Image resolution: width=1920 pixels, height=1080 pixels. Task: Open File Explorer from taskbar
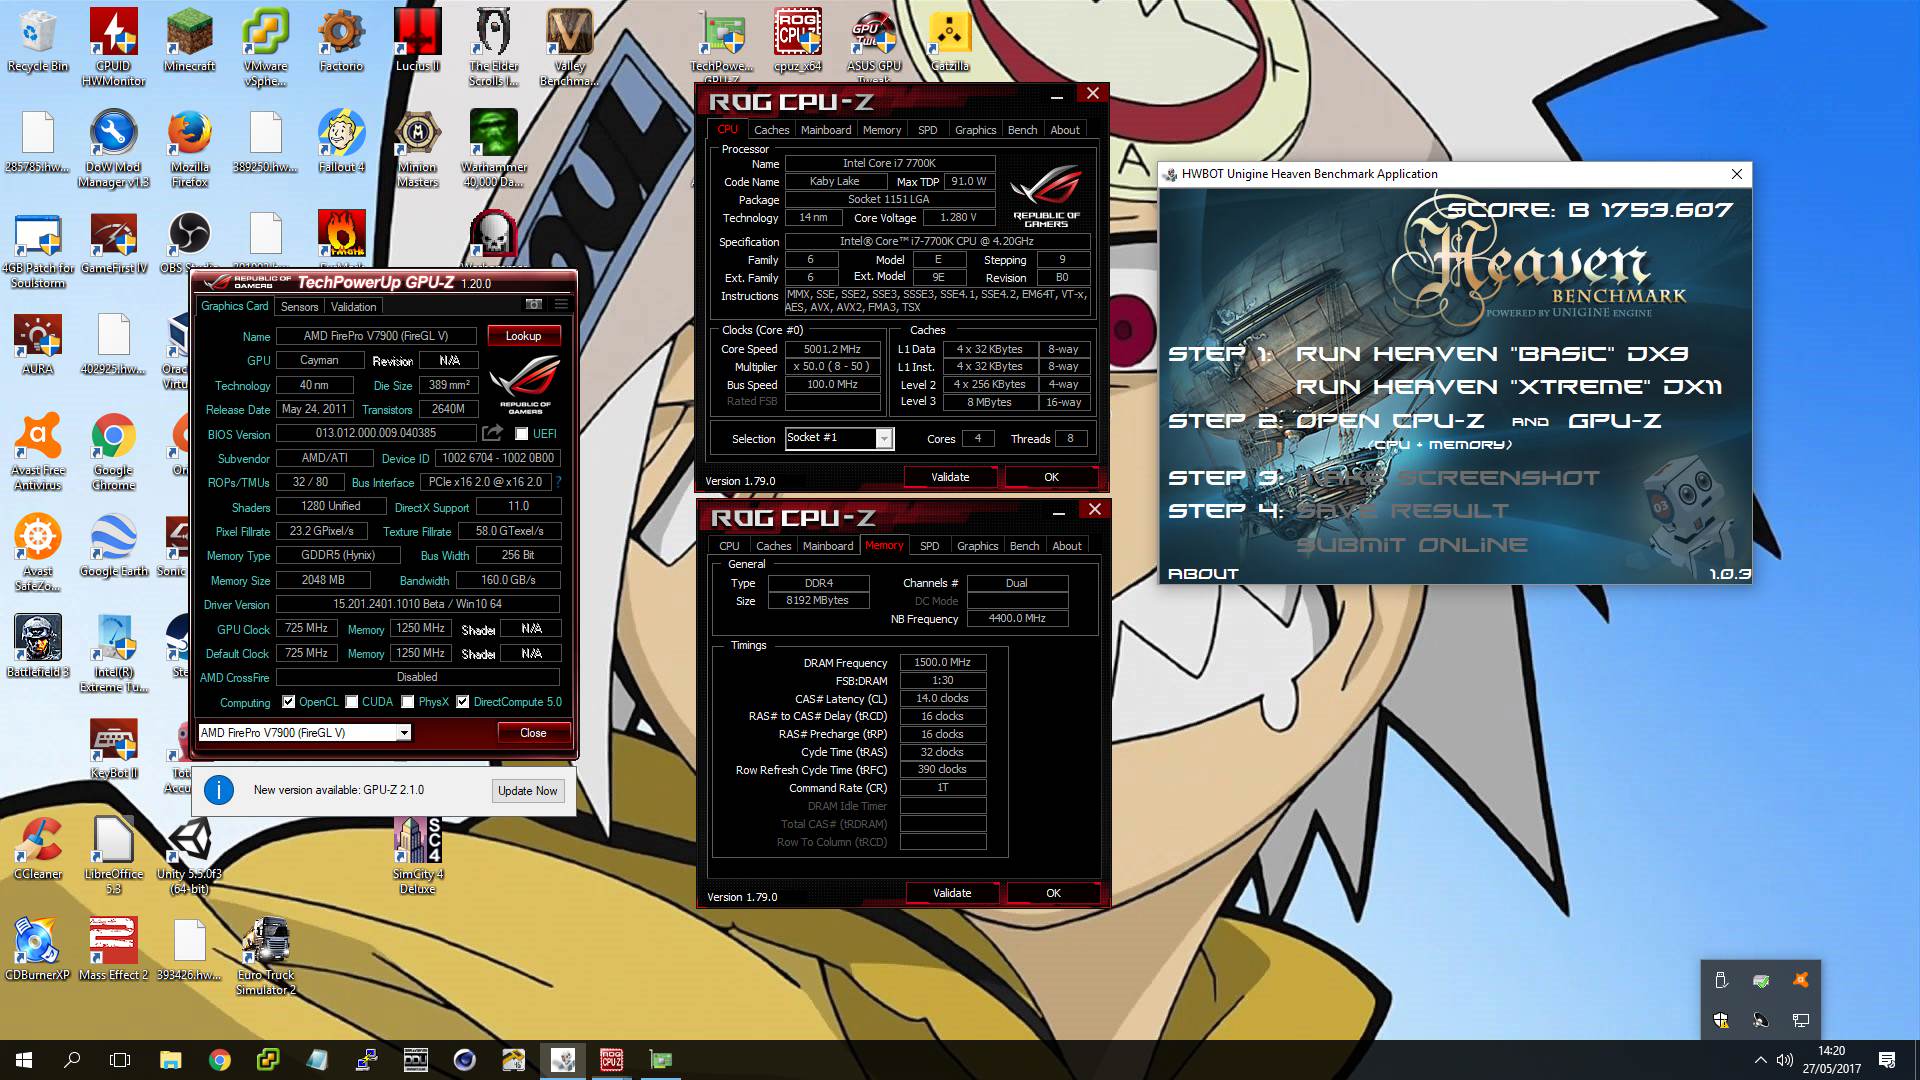(170, 1060)
